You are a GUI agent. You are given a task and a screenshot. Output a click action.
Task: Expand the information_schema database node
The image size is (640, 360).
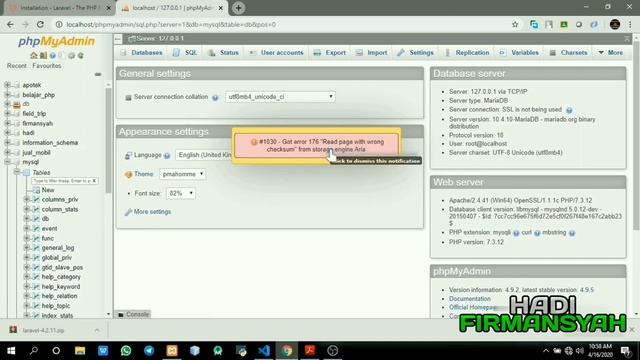pos(7,142)
